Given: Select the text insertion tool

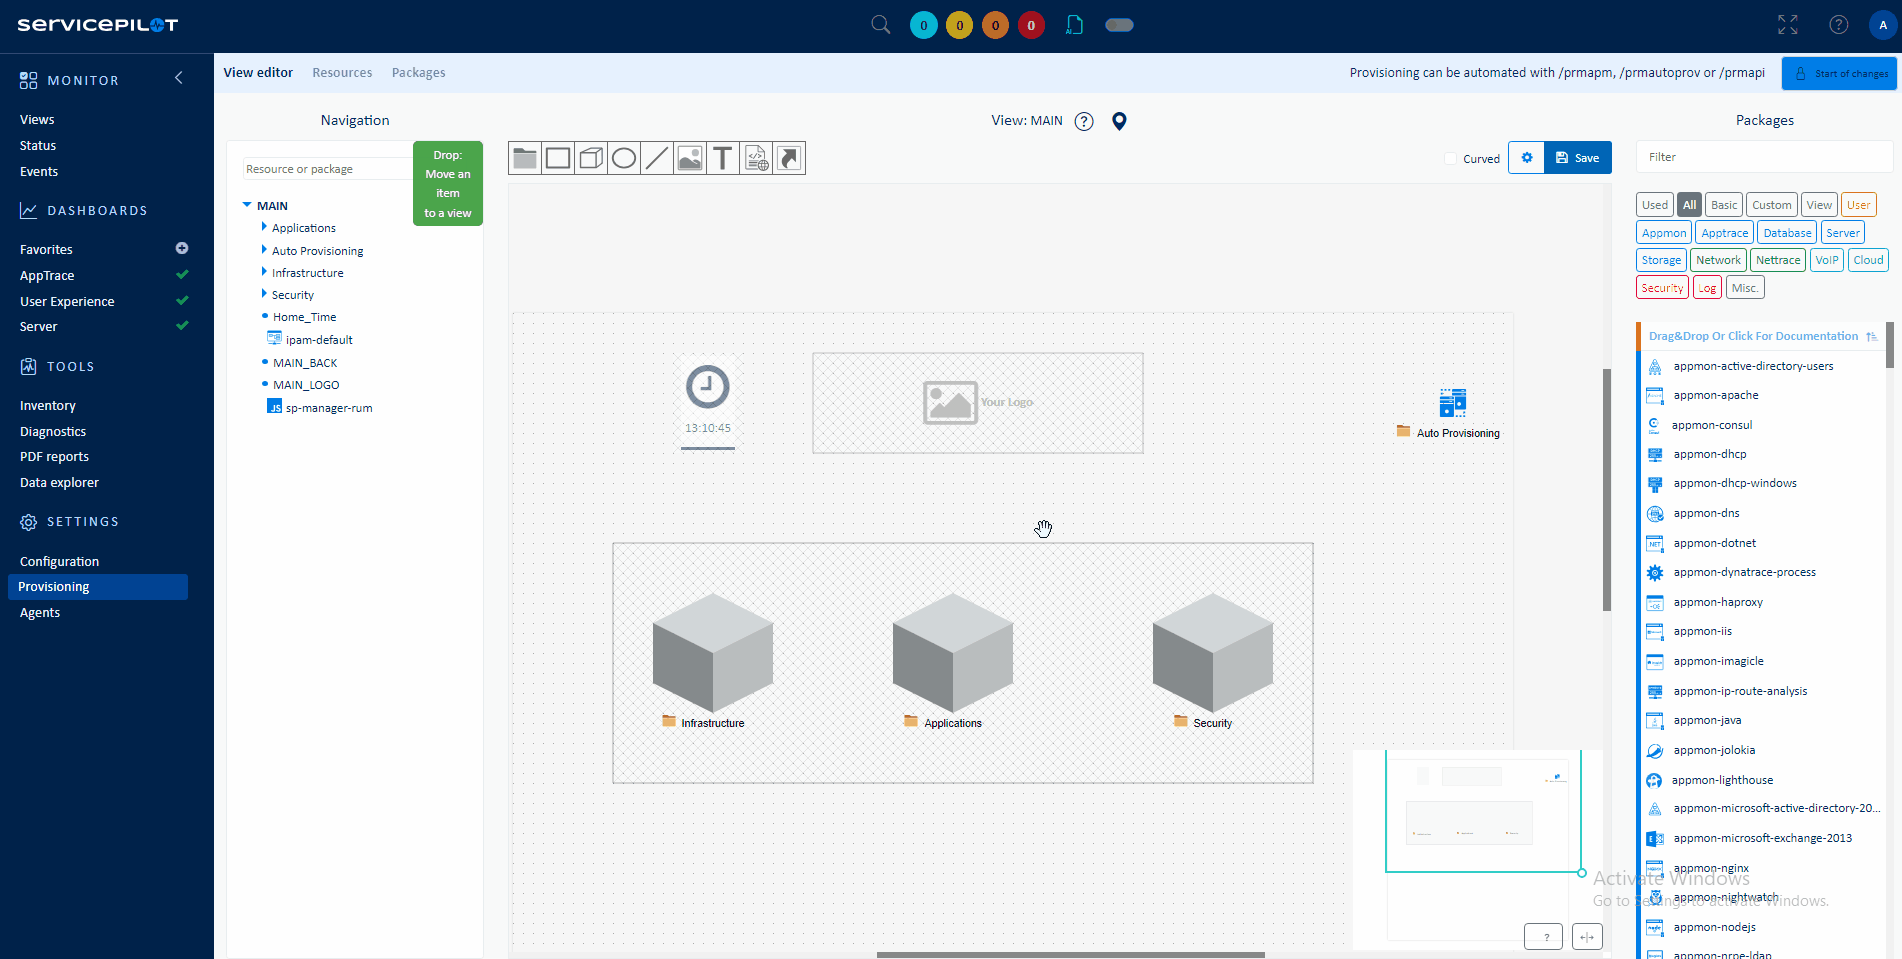Looking at the screenshot, I should (x=723, y=157).
